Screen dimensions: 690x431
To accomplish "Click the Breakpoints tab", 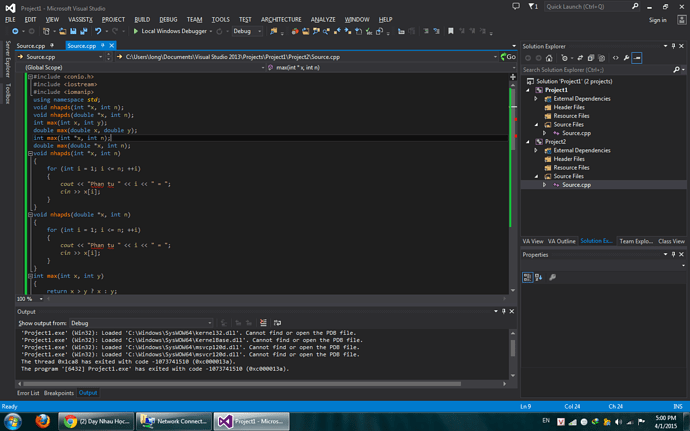I will click(x=59, y=393).
